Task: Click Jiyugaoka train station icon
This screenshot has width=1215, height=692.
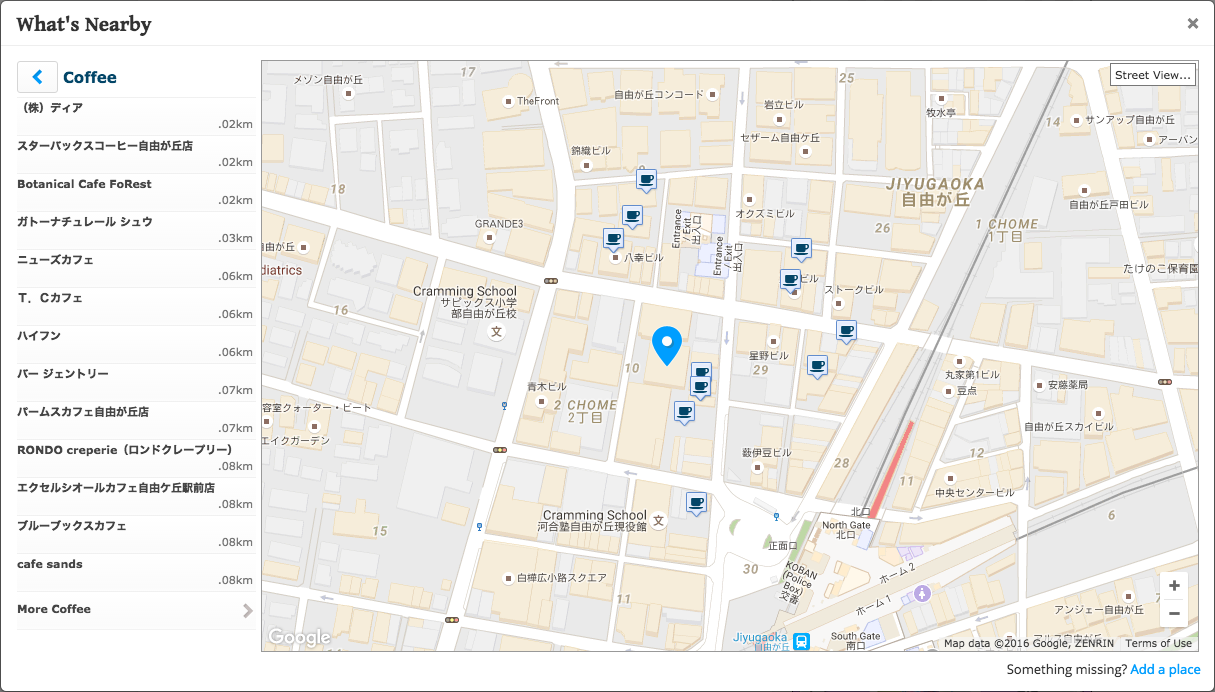Action: pyautogui.click(x=801, y=639)
